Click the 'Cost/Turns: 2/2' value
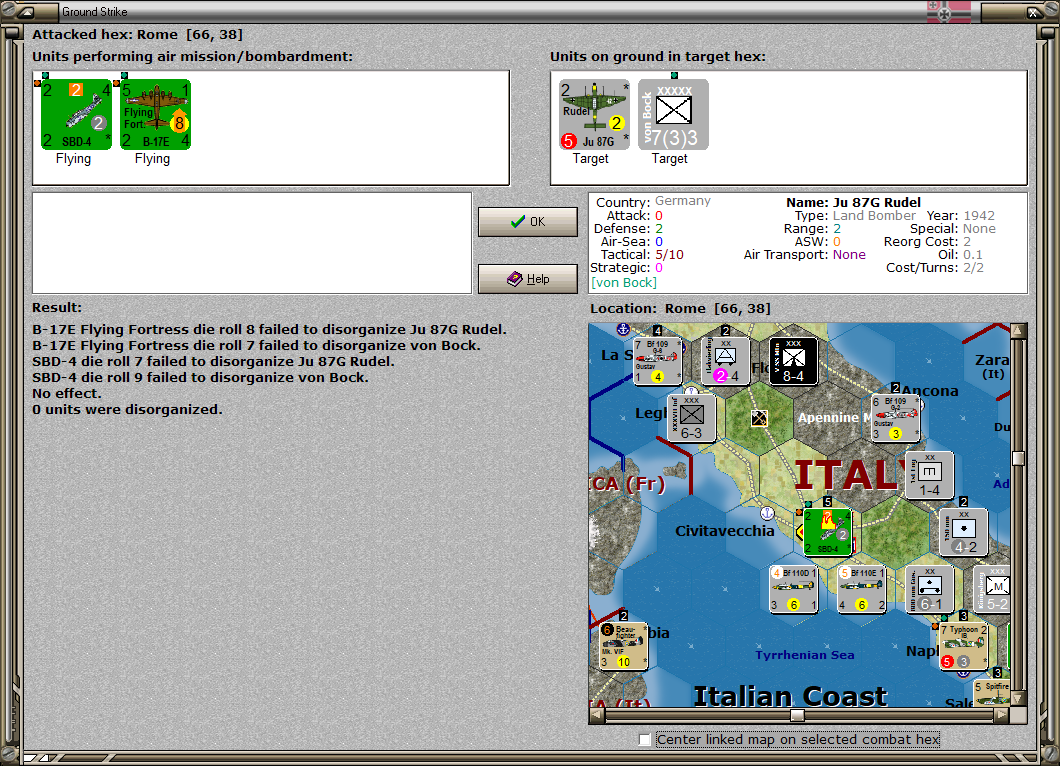1060x766 pixels. (973, 268)
